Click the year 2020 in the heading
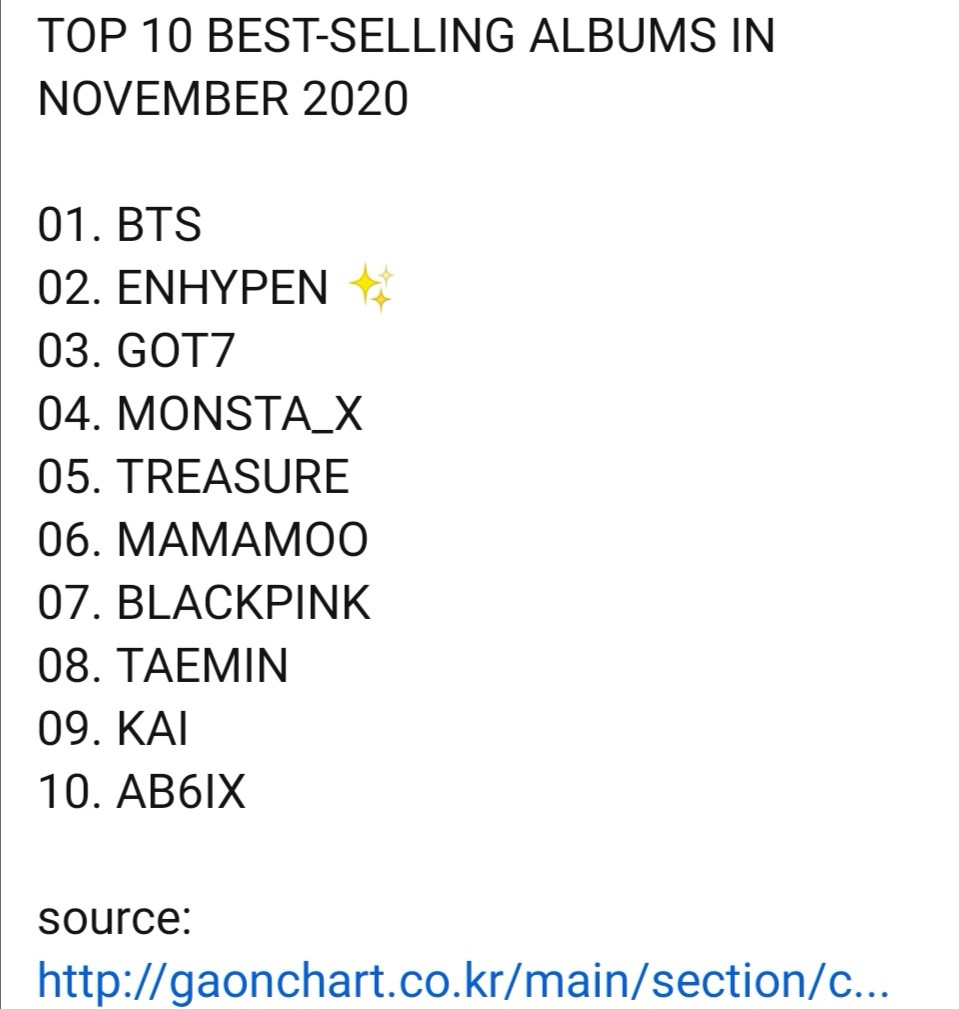 click(368, 99)
